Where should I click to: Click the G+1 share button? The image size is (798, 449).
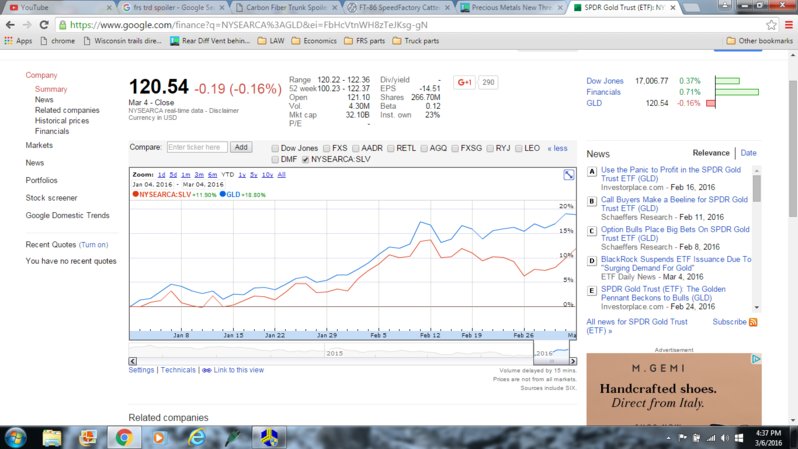464,82
